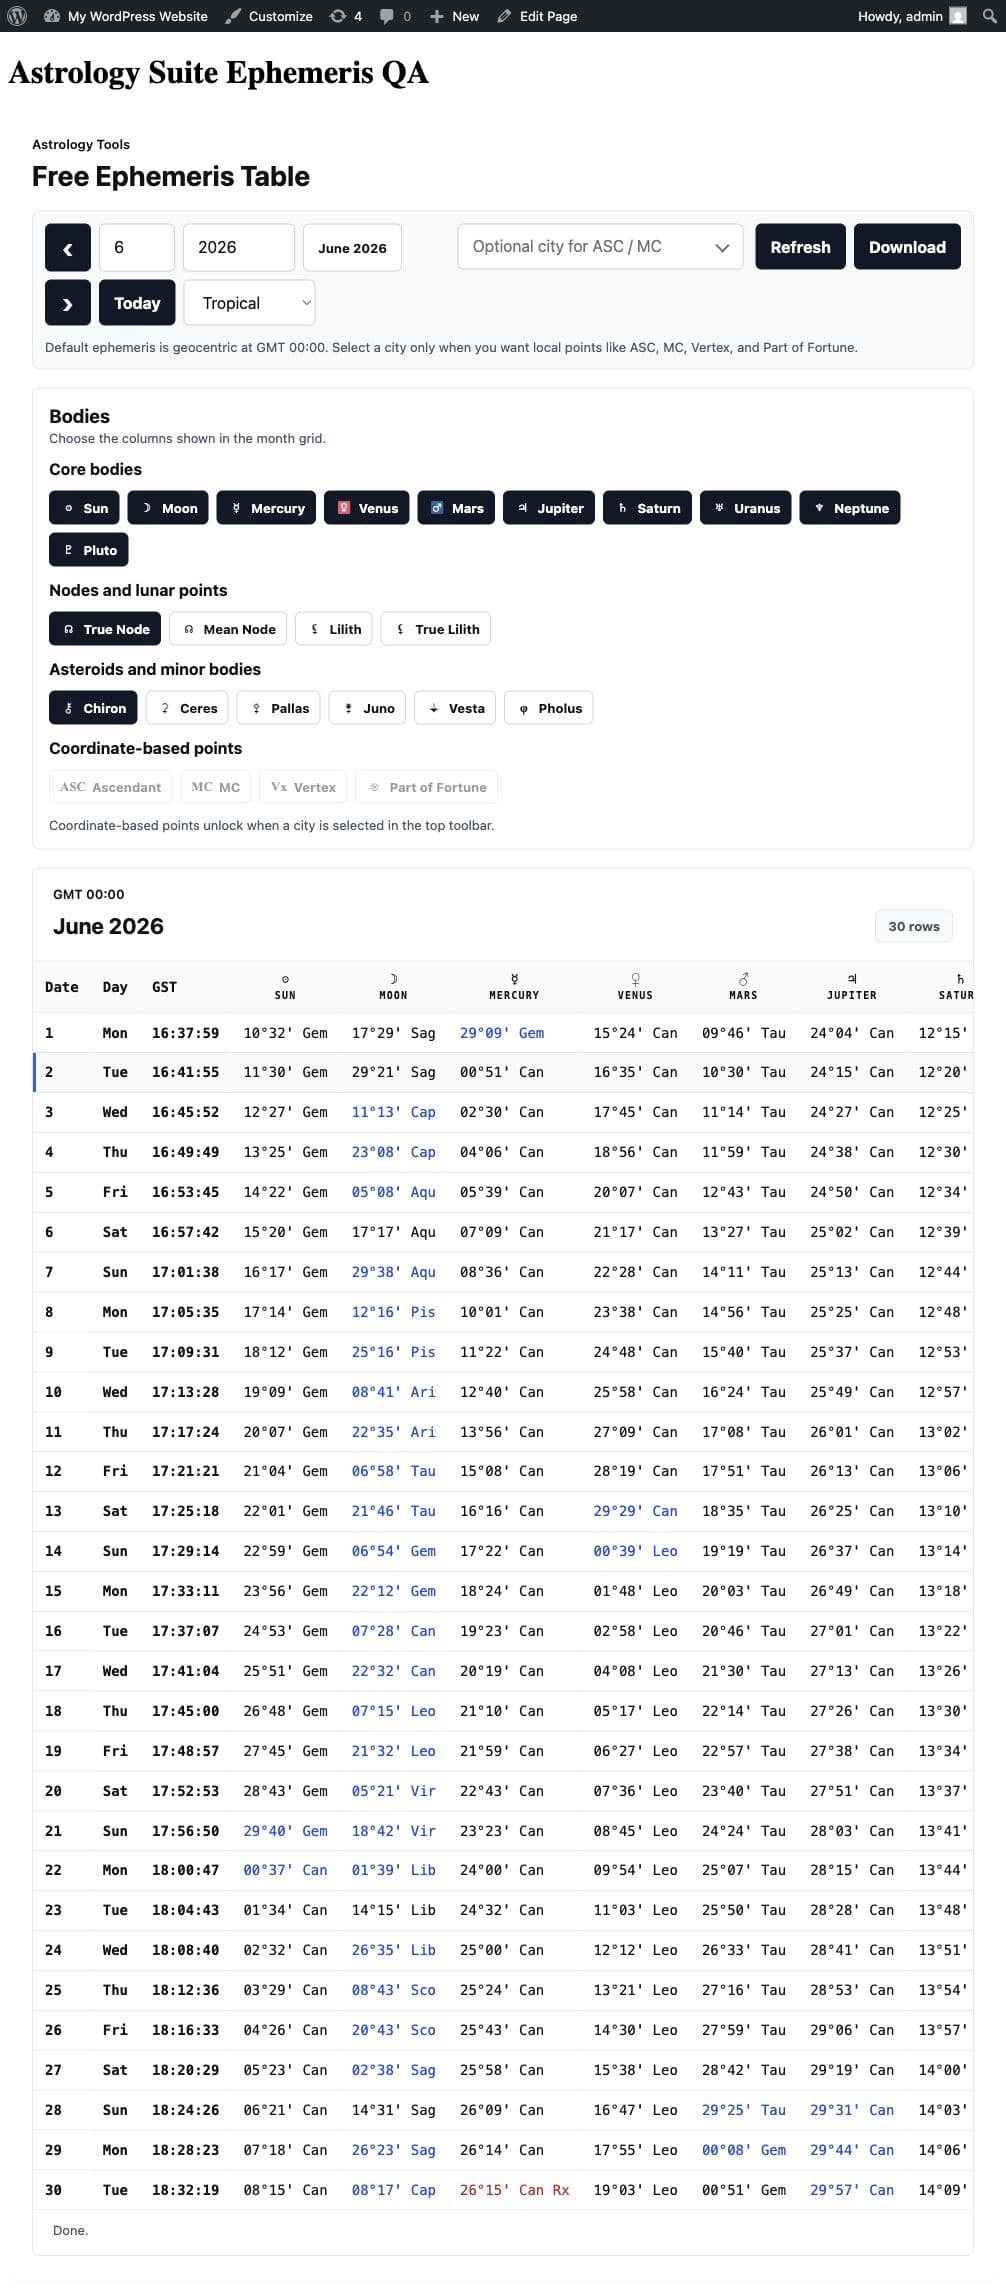Click the disabled Vertex chip

(x=303, y=787)
